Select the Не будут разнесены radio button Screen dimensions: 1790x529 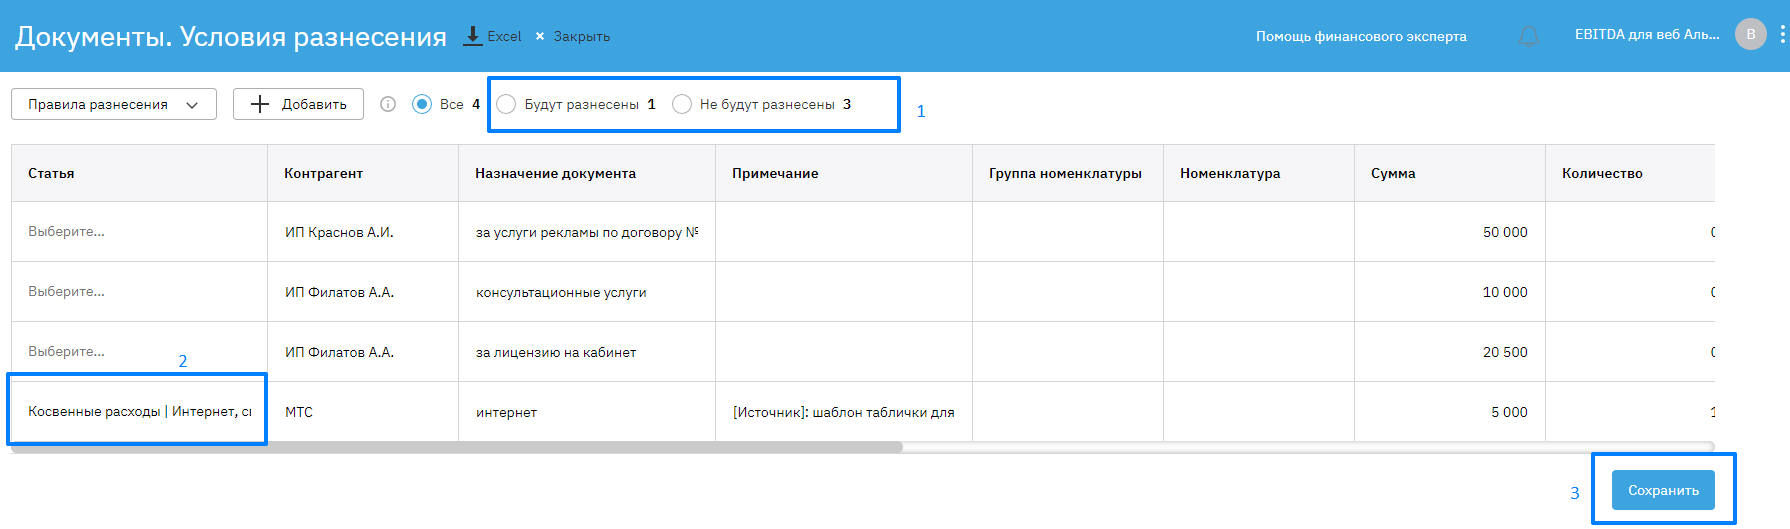(x=682, y=104)
